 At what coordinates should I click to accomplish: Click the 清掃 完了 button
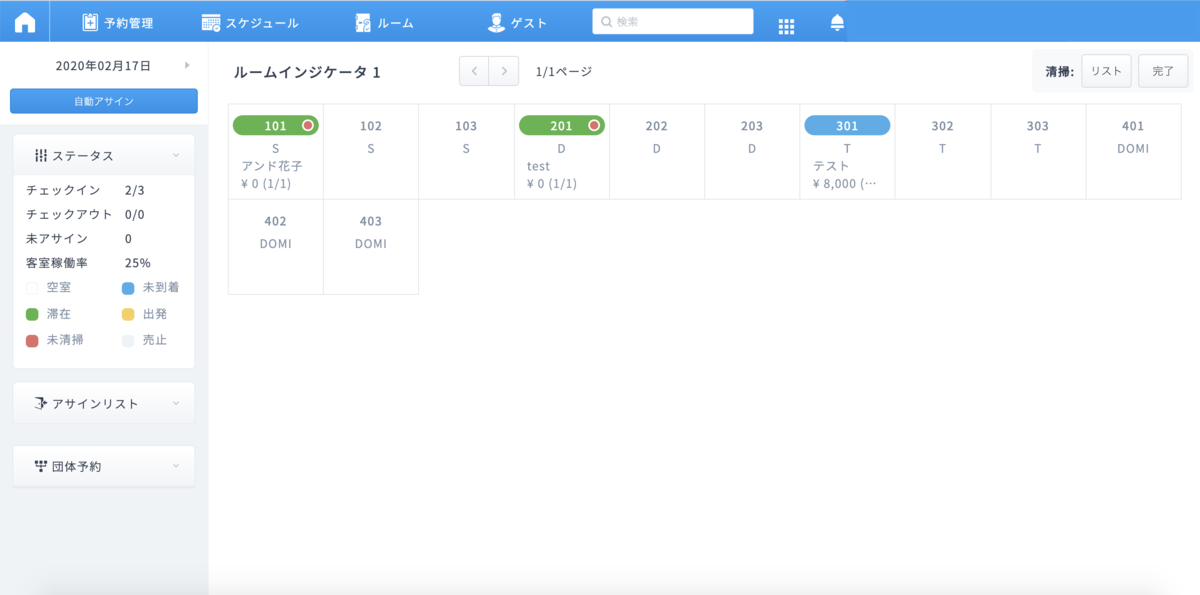coord(1163,71)
